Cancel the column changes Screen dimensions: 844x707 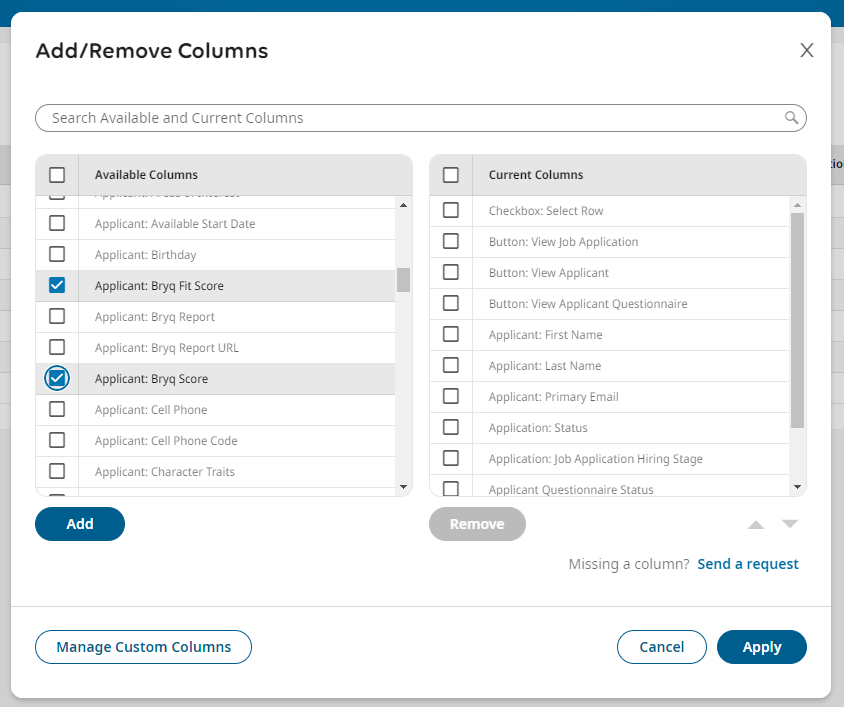661,647
